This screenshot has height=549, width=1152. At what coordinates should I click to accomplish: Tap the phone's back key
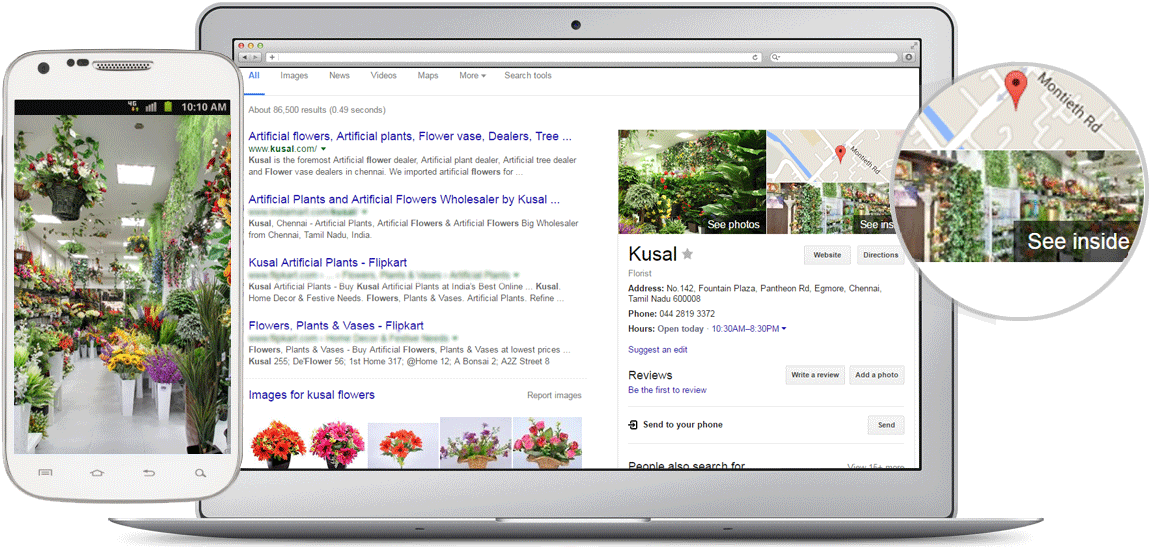point(149,473)
